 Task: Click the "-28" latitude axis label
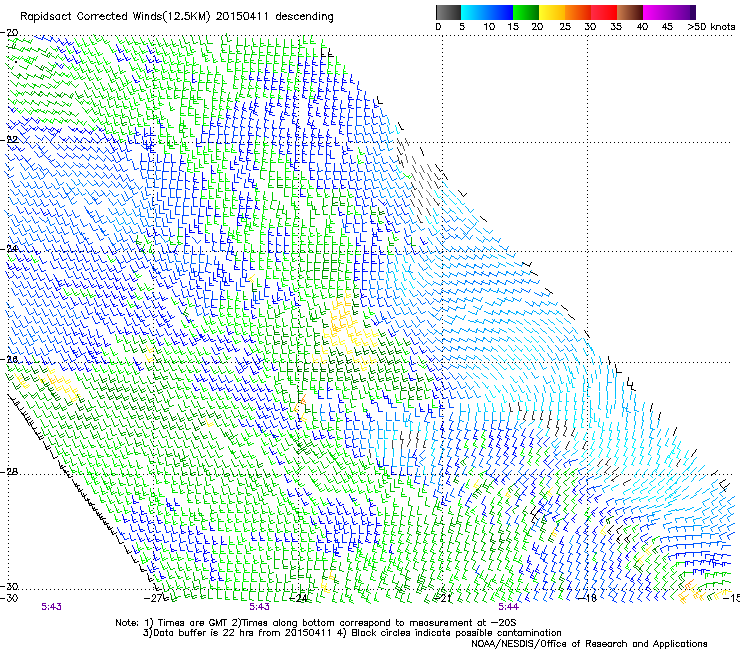point(9,472)
